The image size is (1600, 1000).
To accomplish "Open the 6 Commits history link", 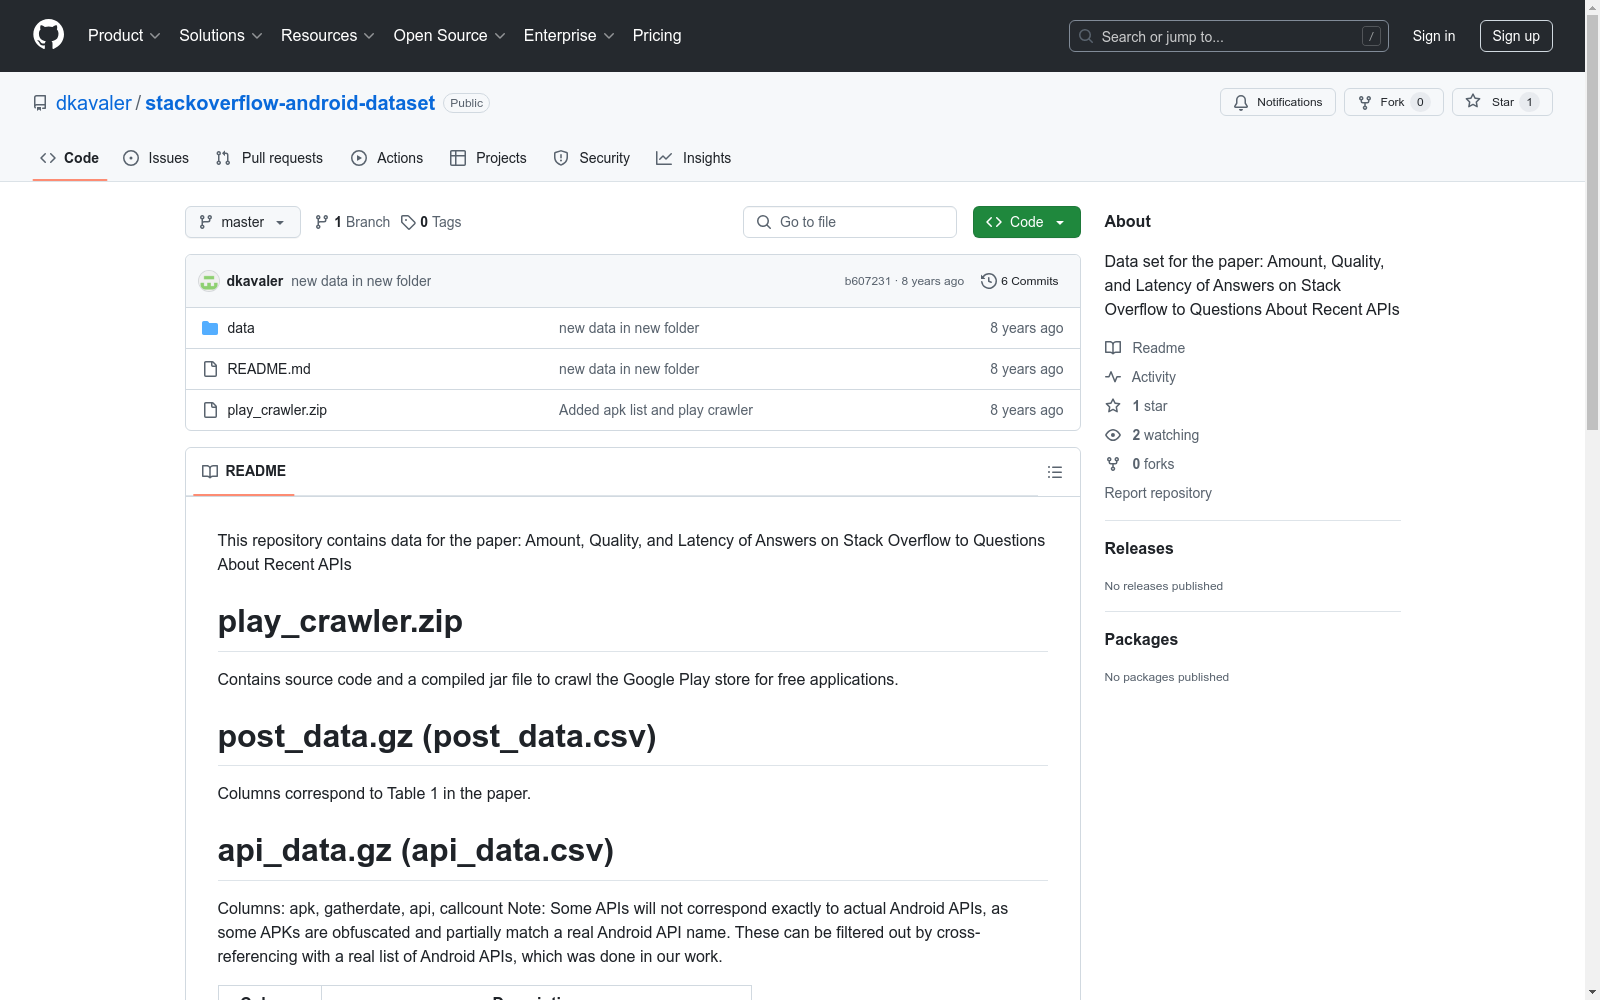I will 1020,281.
